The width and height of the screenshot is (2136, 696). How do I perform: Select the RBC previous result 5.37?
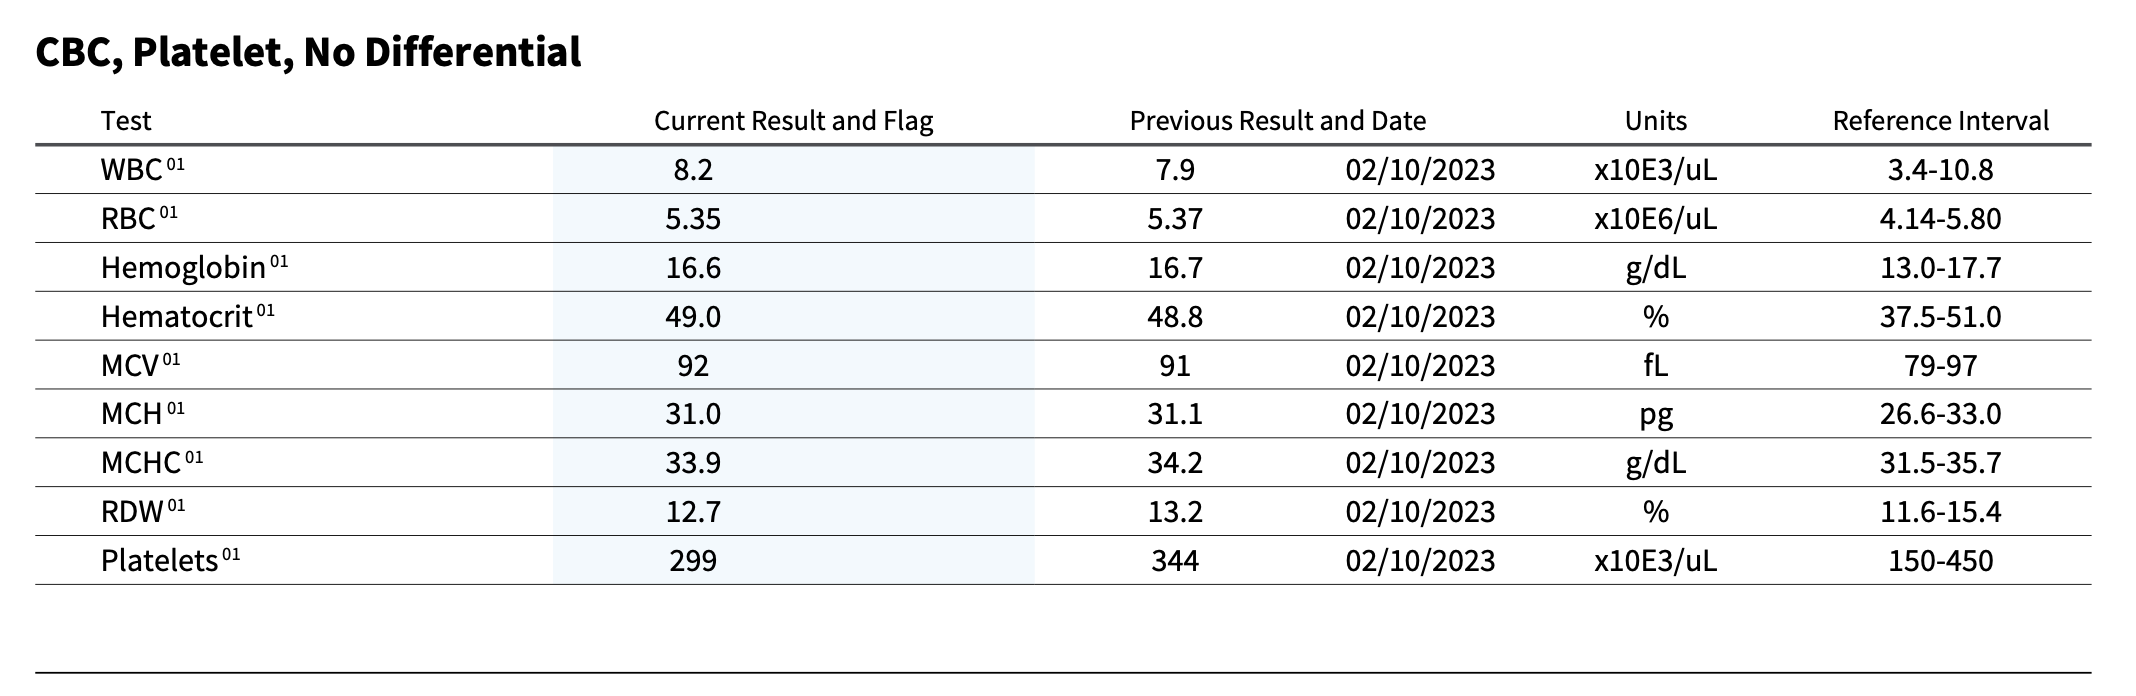coord(1175,219)
